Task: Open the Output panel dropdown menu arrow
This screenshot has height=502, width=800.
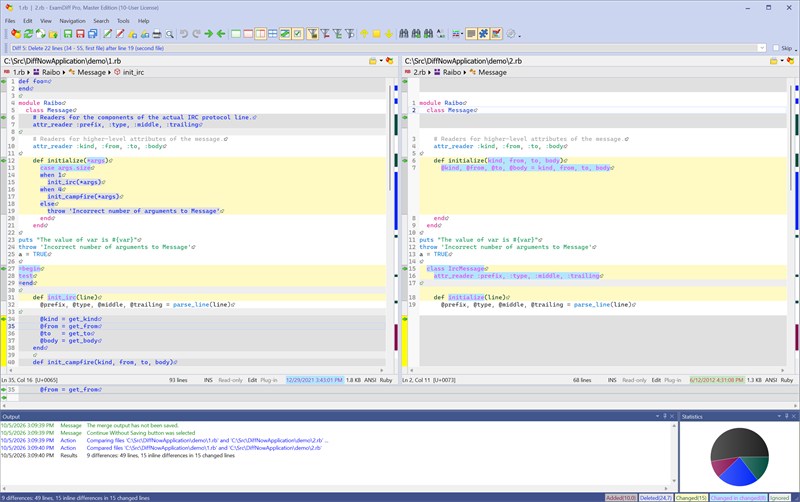Action: 657,416
